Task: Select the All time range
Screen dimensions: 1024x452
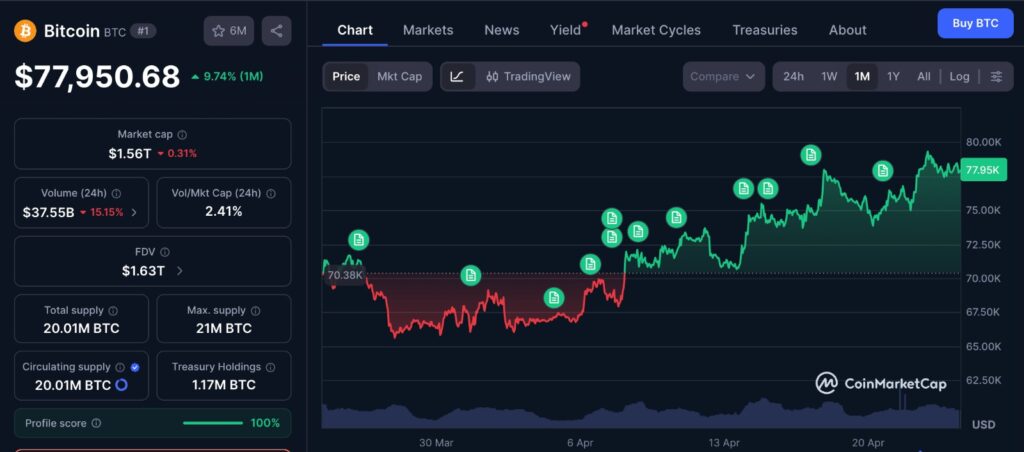Action: coord(923,76)
